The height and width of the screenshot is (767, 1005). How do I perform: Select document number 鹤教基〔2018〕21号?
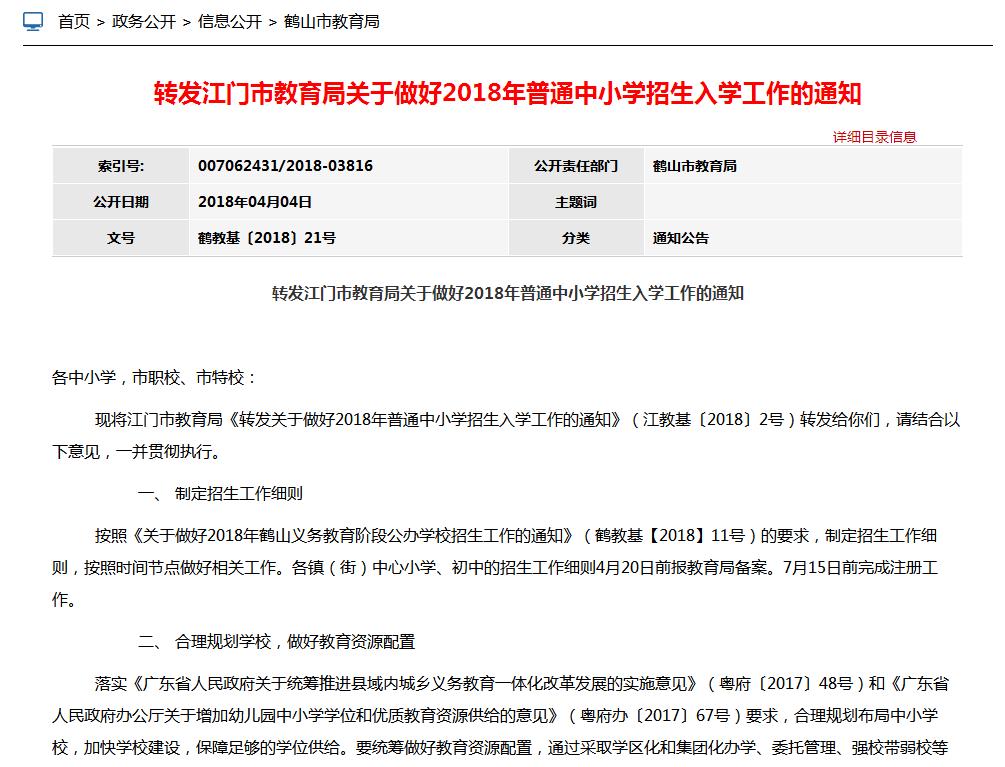tap(267, 238)
